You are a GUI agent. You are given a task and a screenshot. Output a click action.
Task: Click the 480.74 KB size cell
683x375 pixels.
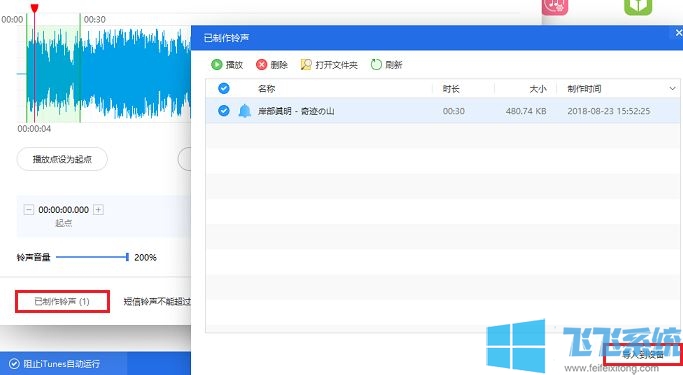[x=526, y=111]
